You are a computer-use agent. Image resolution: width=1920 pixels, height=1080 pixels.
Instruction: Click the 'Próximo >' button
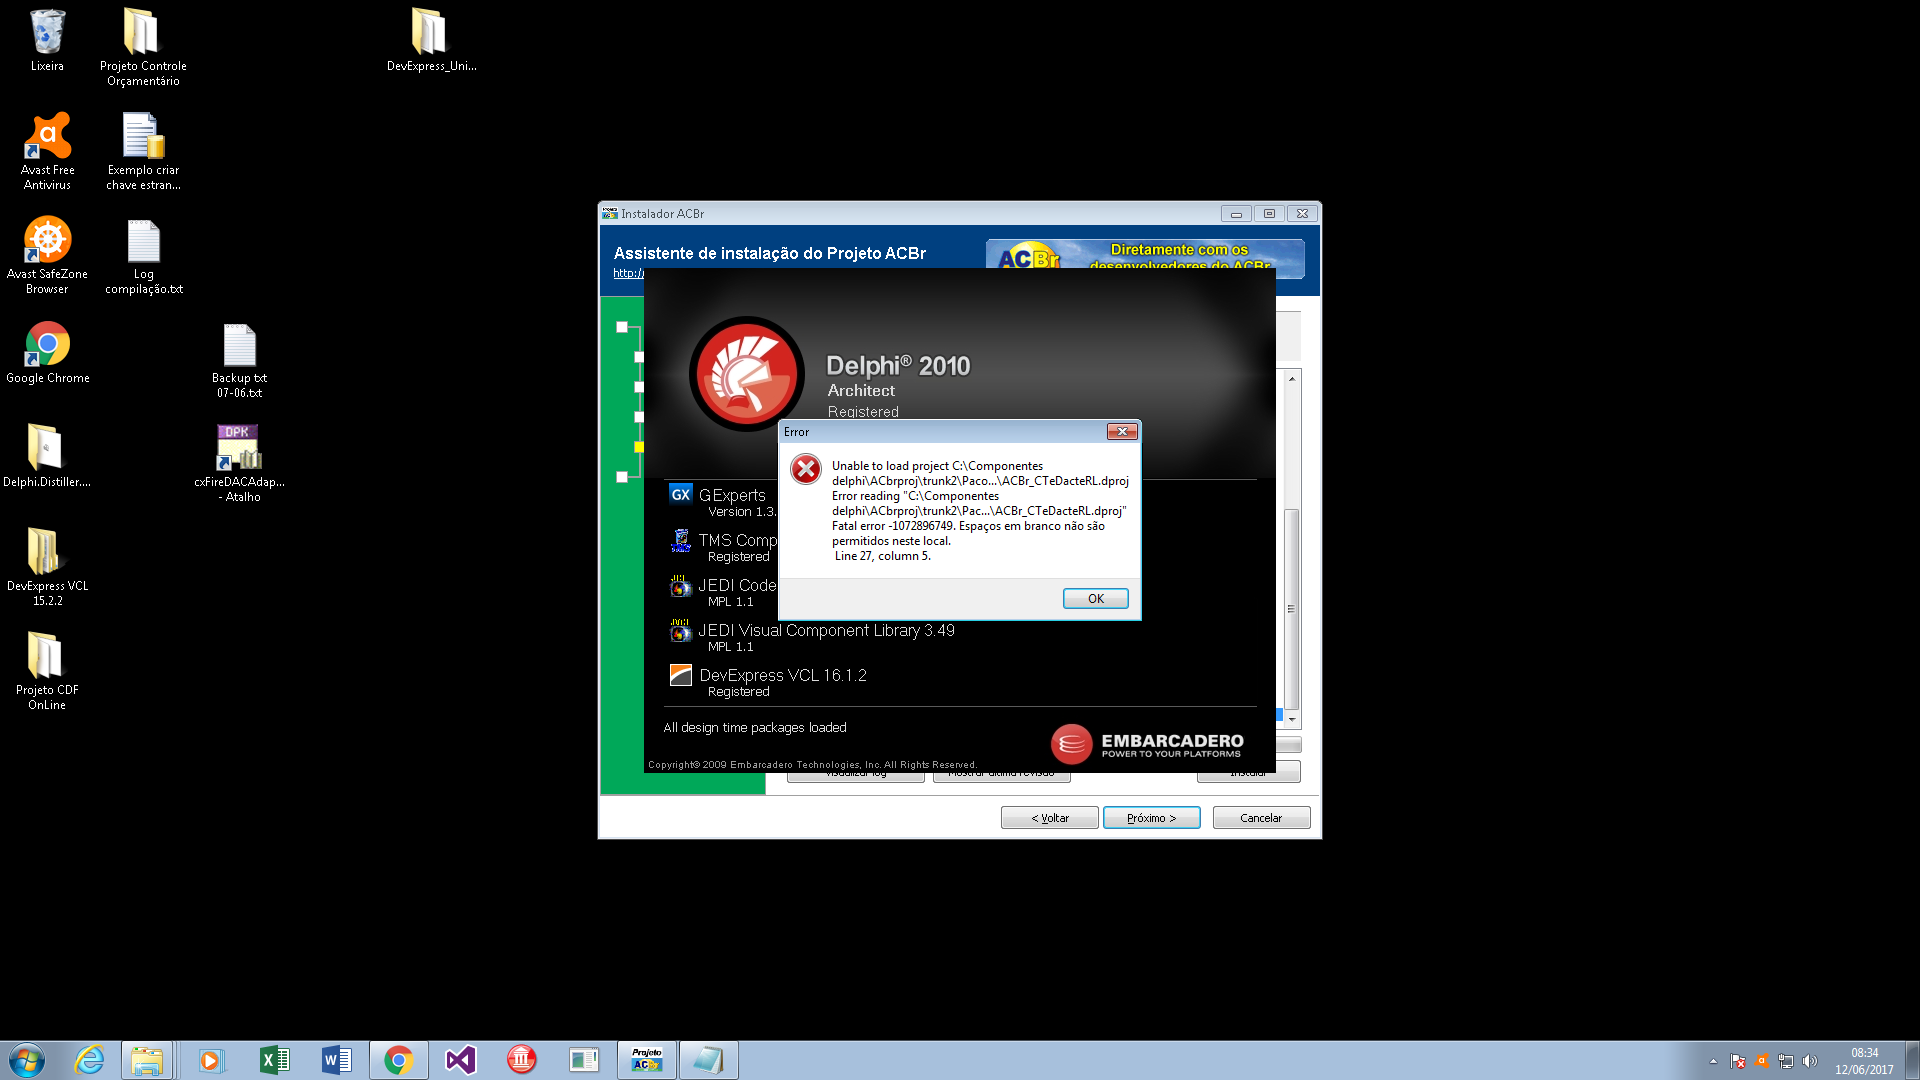pyautogui.click(x=1151, y=818)
